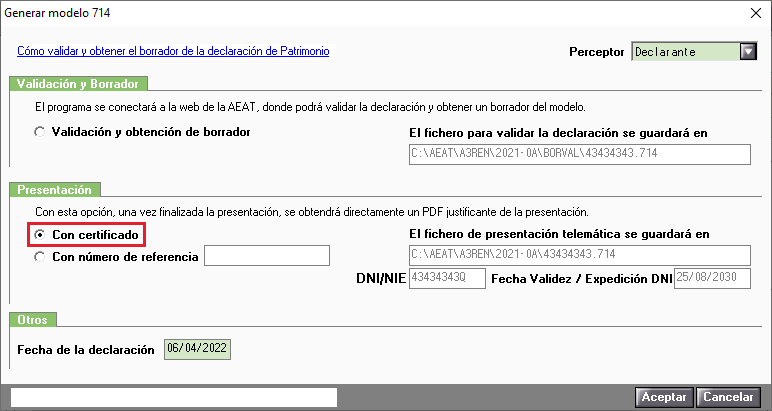This screenshot has height=411, width=772.
Task: Click the Aceptar button
Action: 664,397
